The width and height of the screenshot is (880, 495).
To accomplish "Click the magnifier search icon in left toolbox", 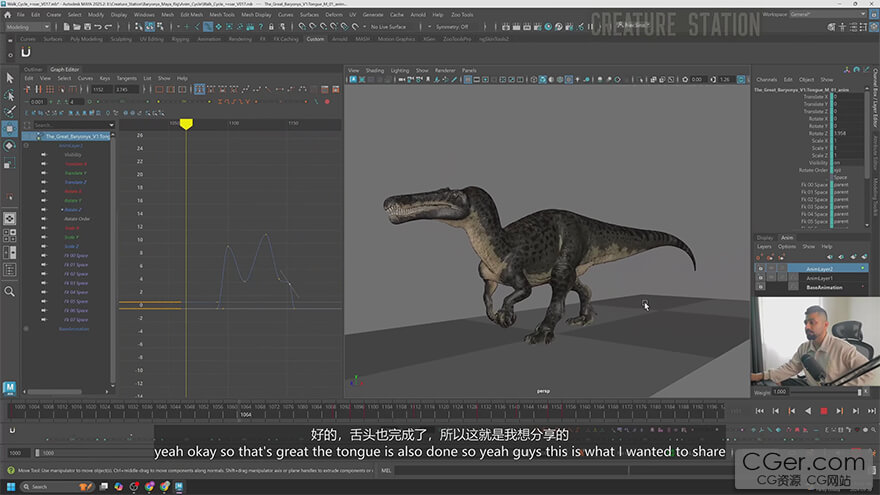I will click(x=10, y=291).
